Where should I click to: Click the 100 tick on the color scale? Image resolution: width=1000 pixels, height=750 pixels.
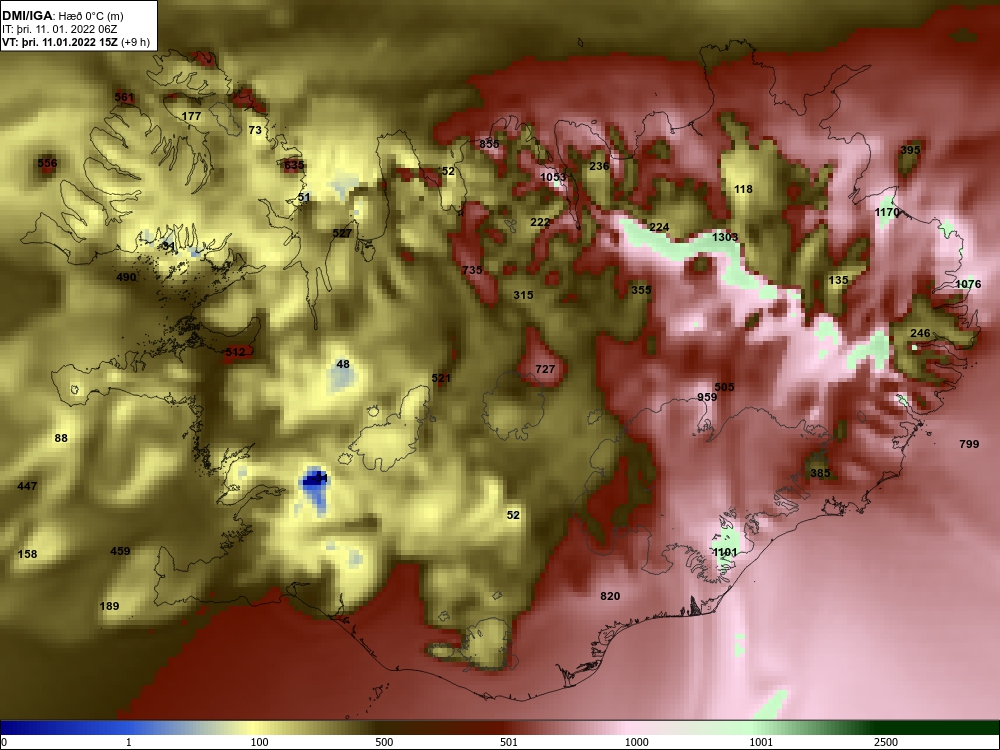click(x=260, y=742)
